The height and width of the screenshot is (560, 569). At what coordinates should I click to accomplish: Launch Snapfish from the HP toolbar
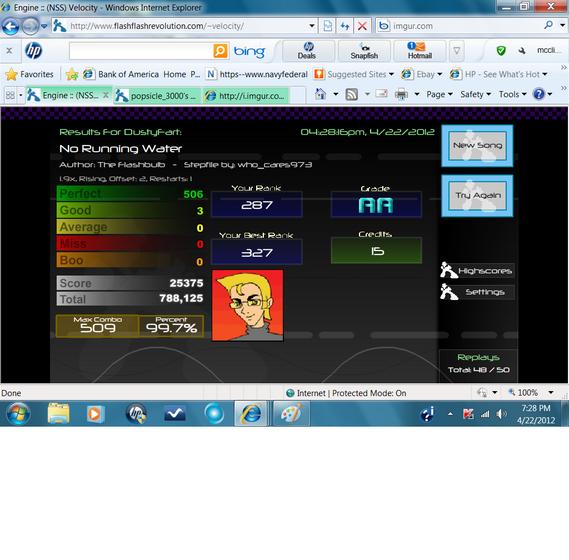pyautogui.click(x=364, y=51)
